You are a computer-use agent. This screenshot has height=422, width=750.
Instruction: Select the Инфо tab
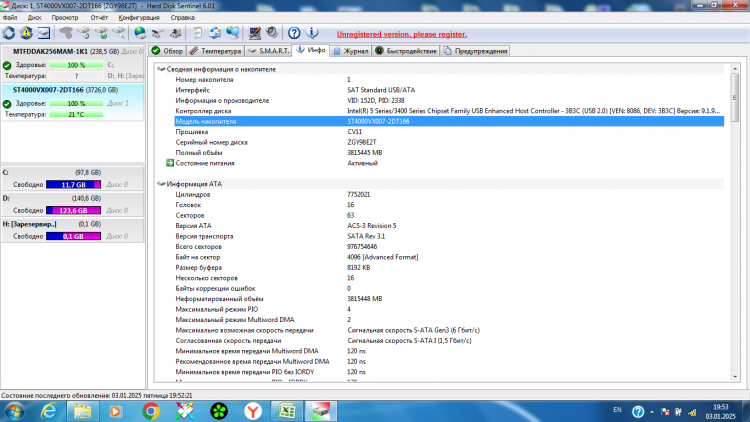pos(311,50)
